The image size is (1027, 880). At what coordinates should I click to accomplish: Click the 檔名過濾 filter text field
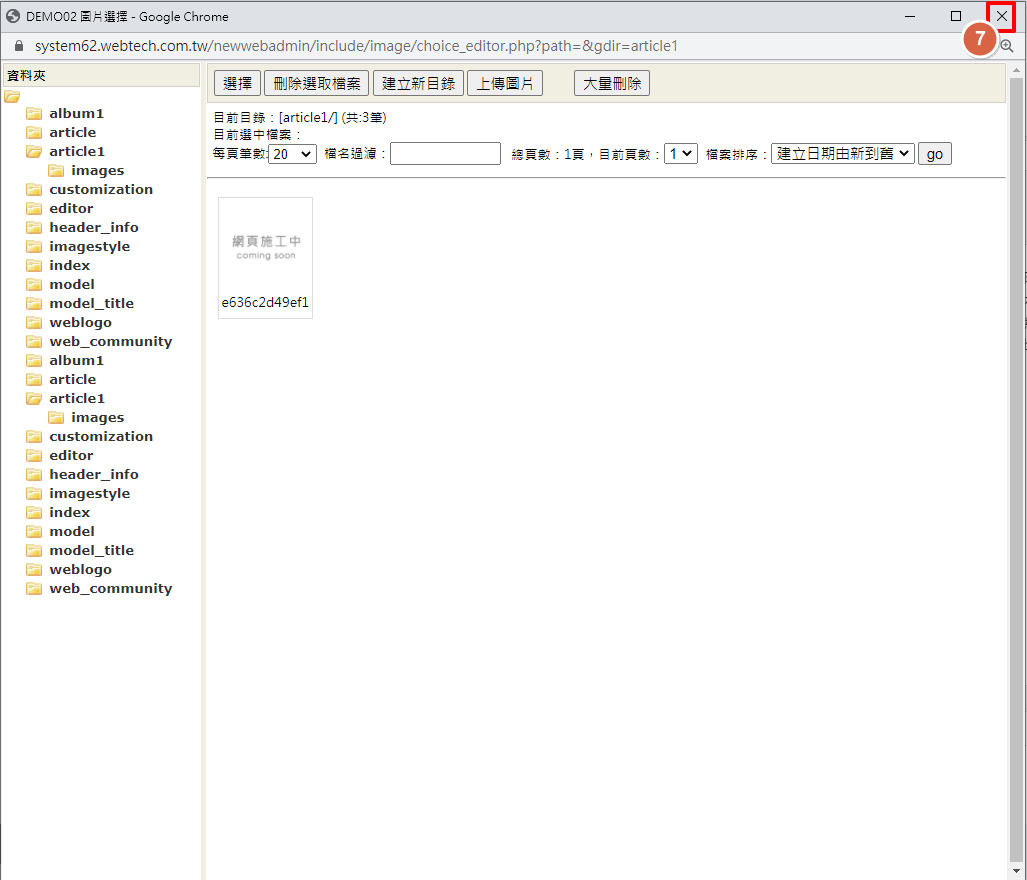pos(445,154)
